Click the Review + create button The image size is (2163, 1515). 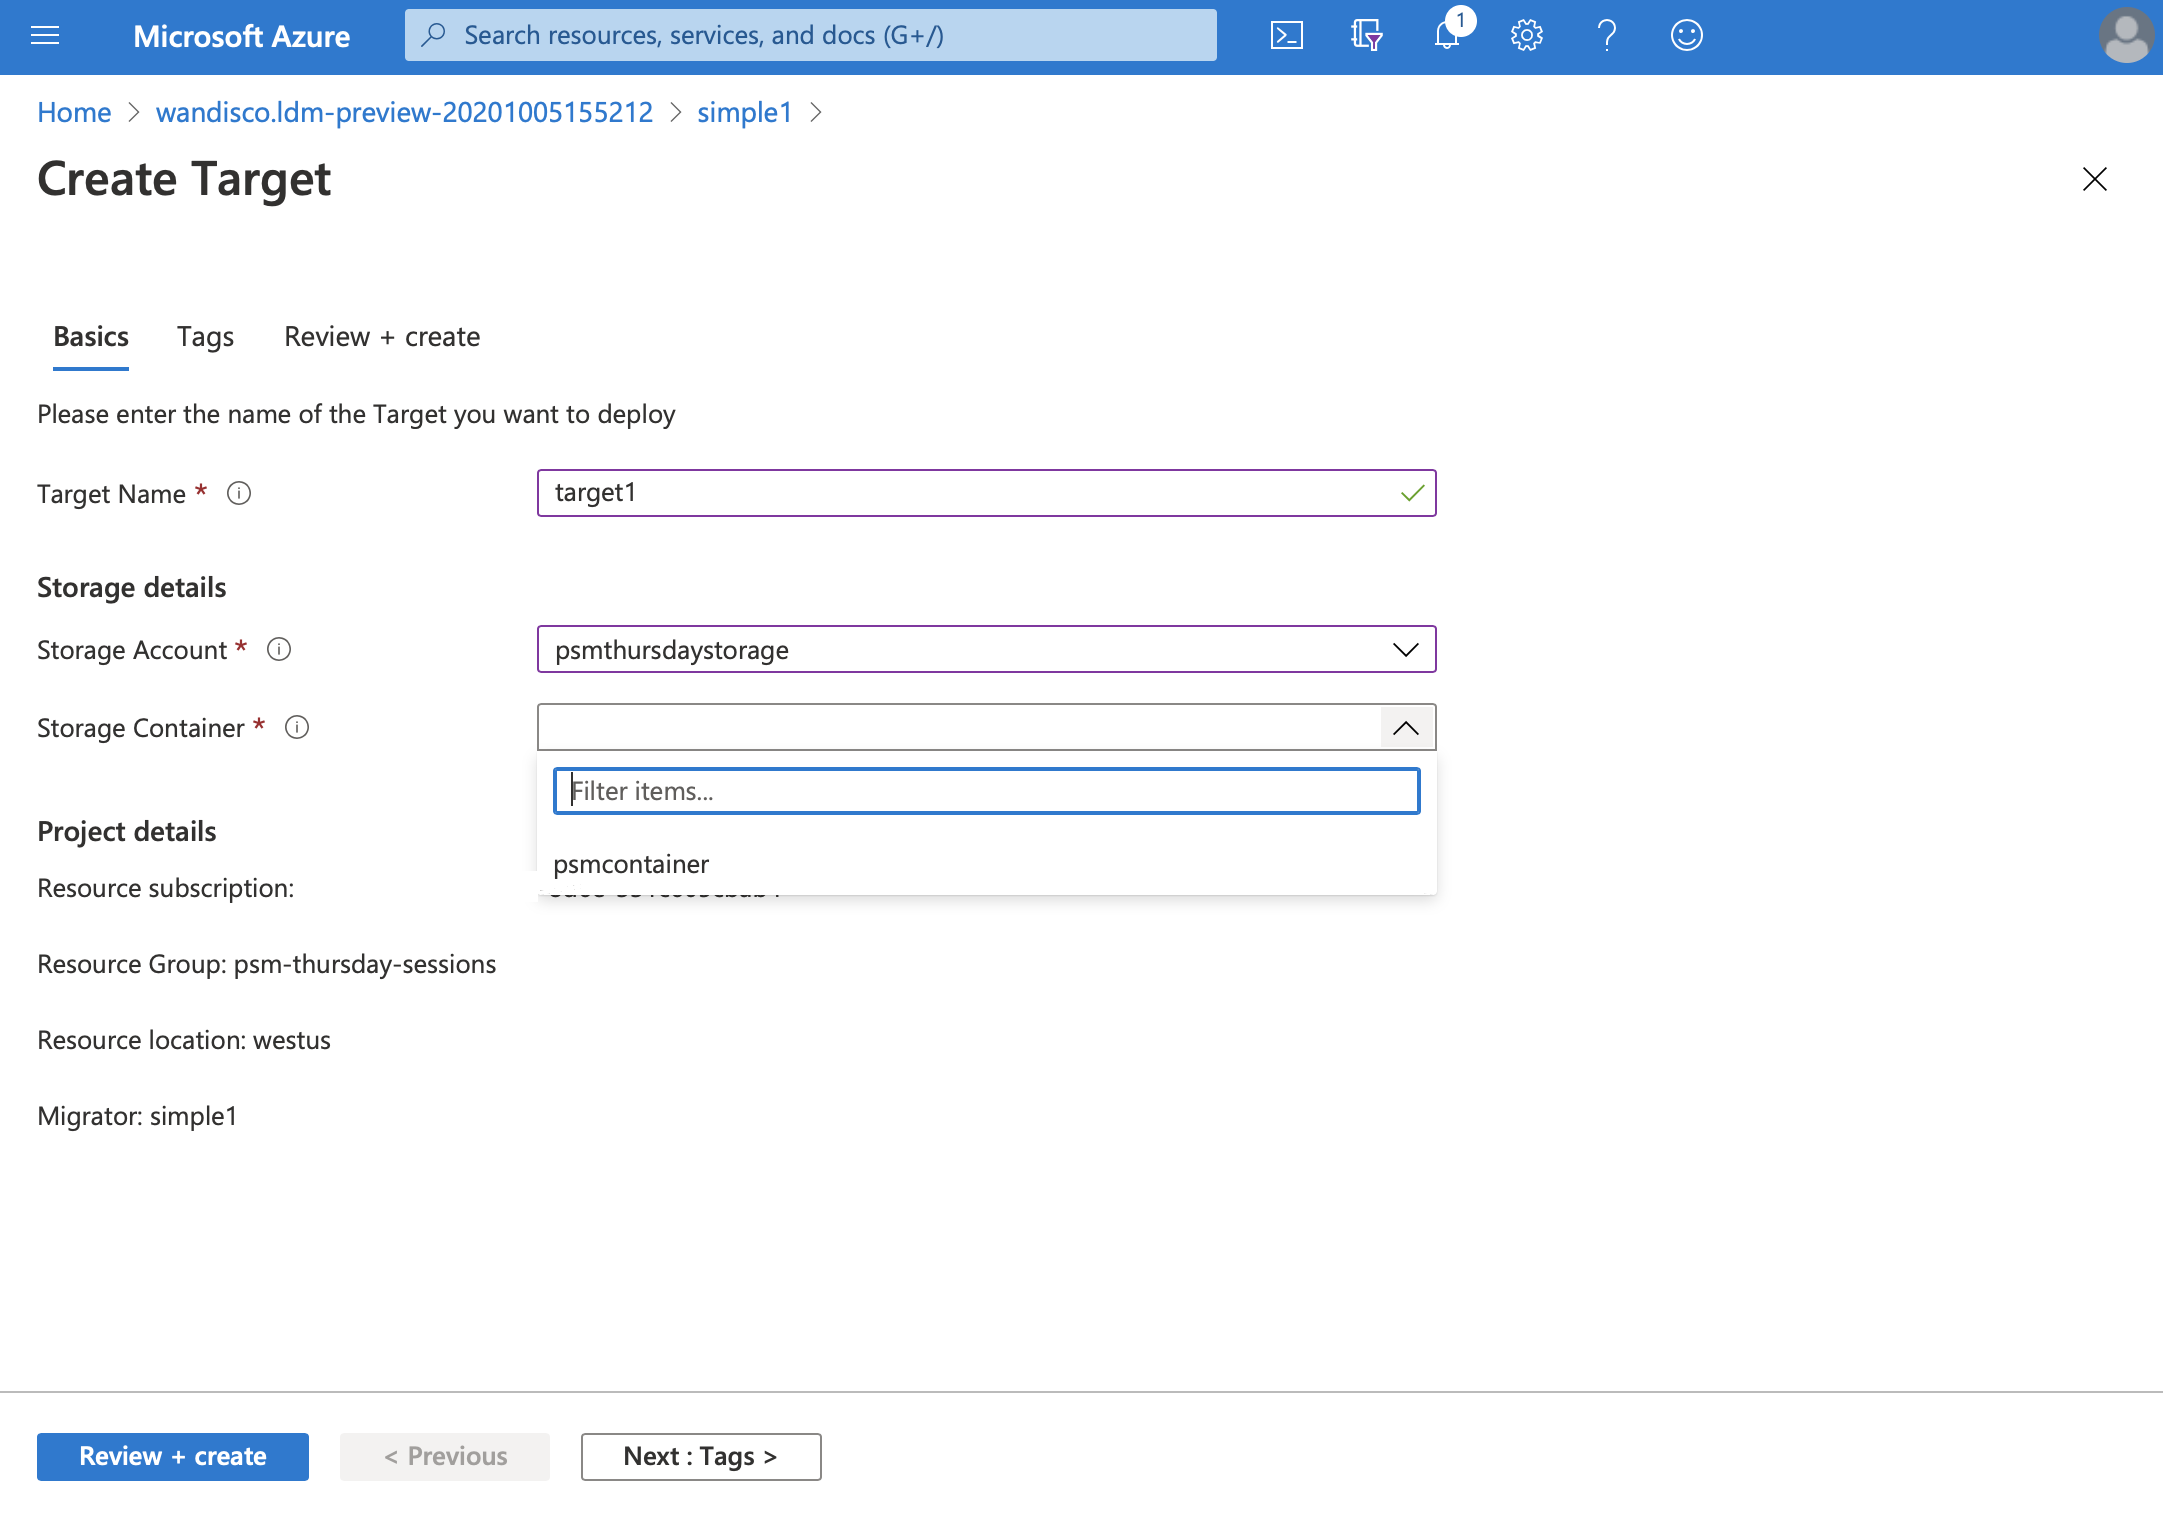[171, 1454]
